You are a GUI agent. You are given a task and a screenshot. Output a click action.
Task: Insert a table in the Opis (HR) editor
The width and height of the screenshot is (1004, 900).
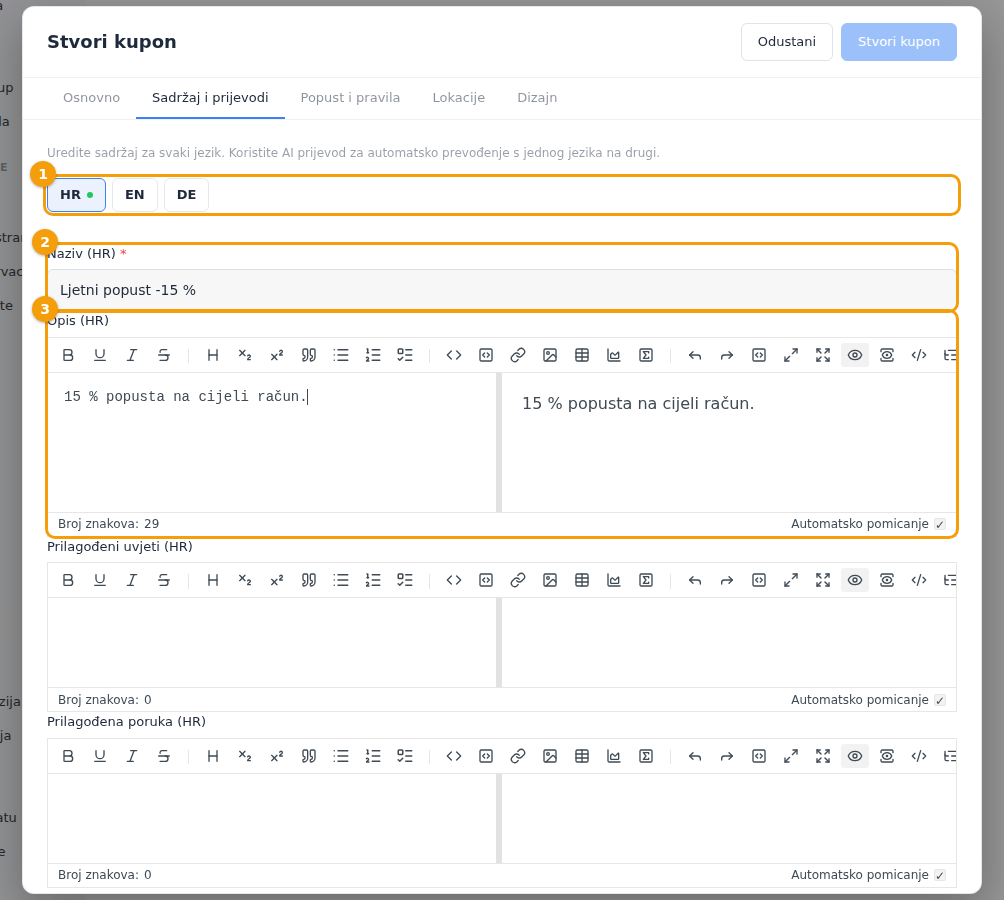click(x=581, y=355)
